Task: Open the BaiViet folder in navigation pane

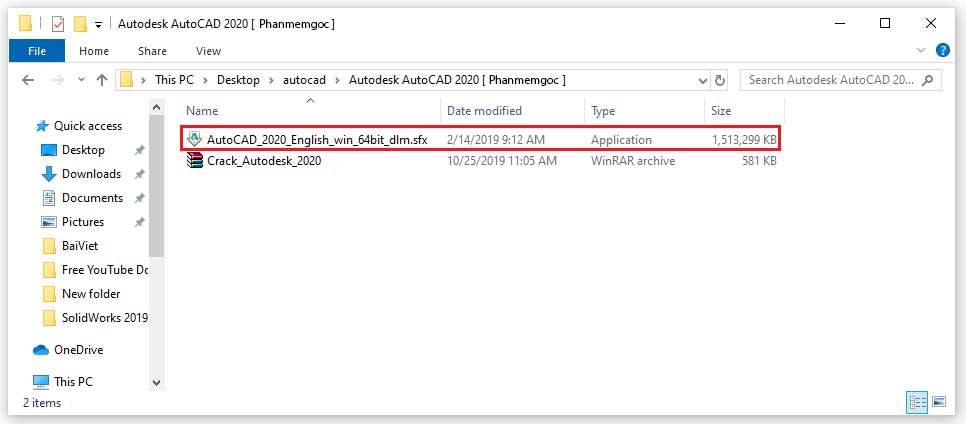Action: point(79,245)
